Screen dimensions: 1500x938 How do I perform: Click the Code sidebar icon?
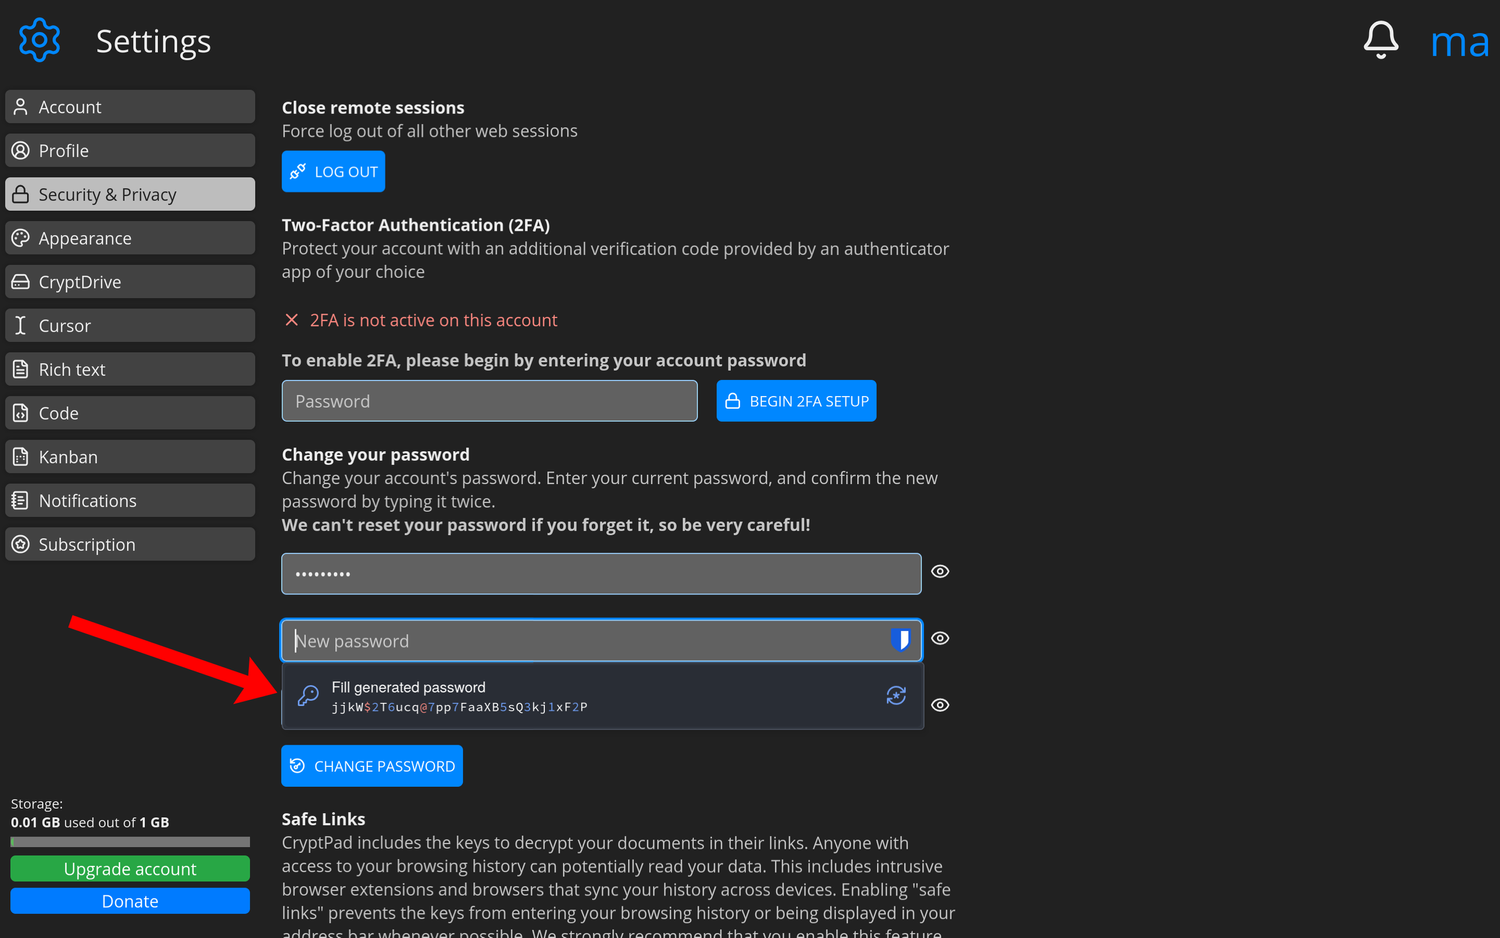coord(20,412)
